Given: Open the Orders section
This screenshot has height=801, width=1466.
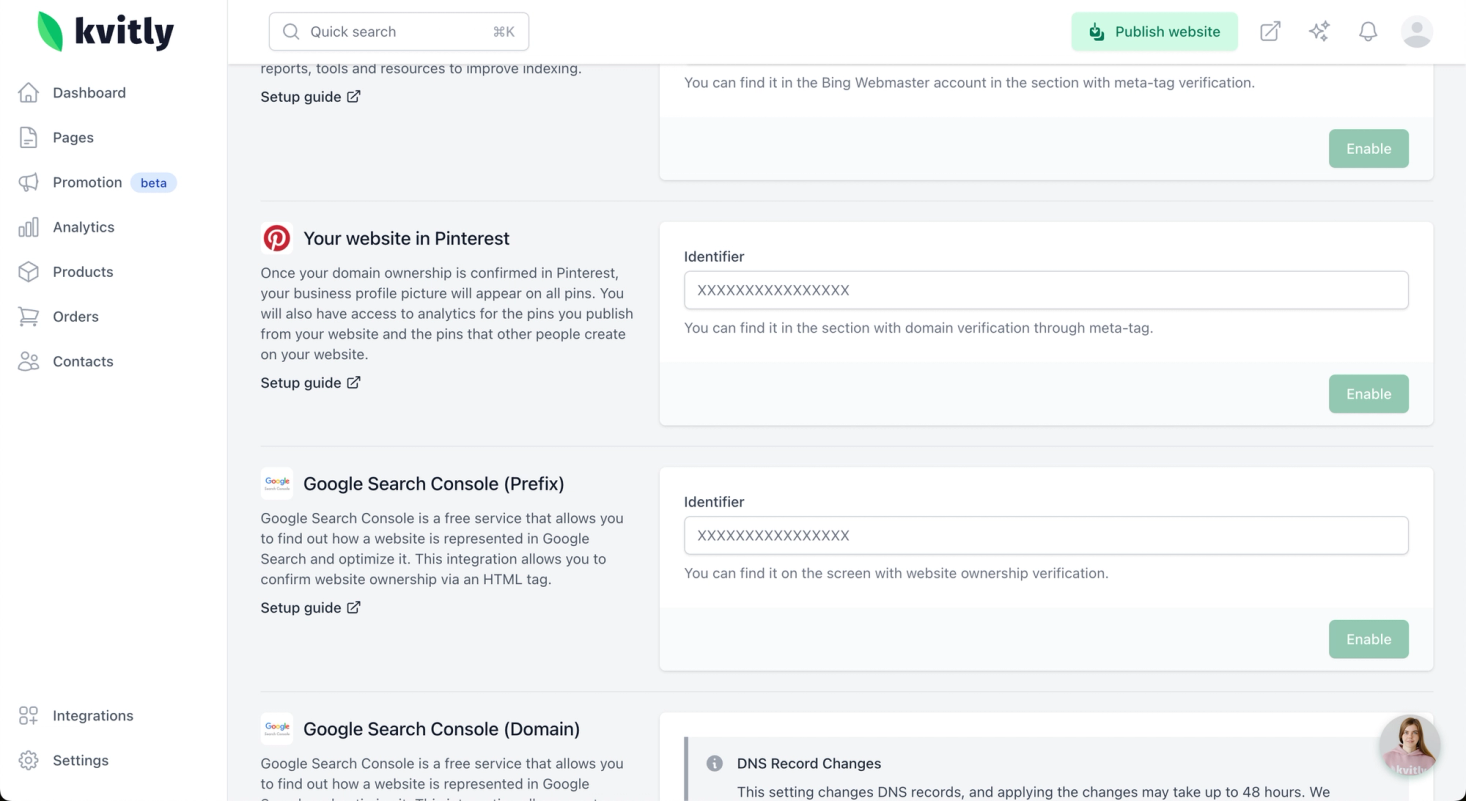Looking at the screenshot, I should [76, 317].
